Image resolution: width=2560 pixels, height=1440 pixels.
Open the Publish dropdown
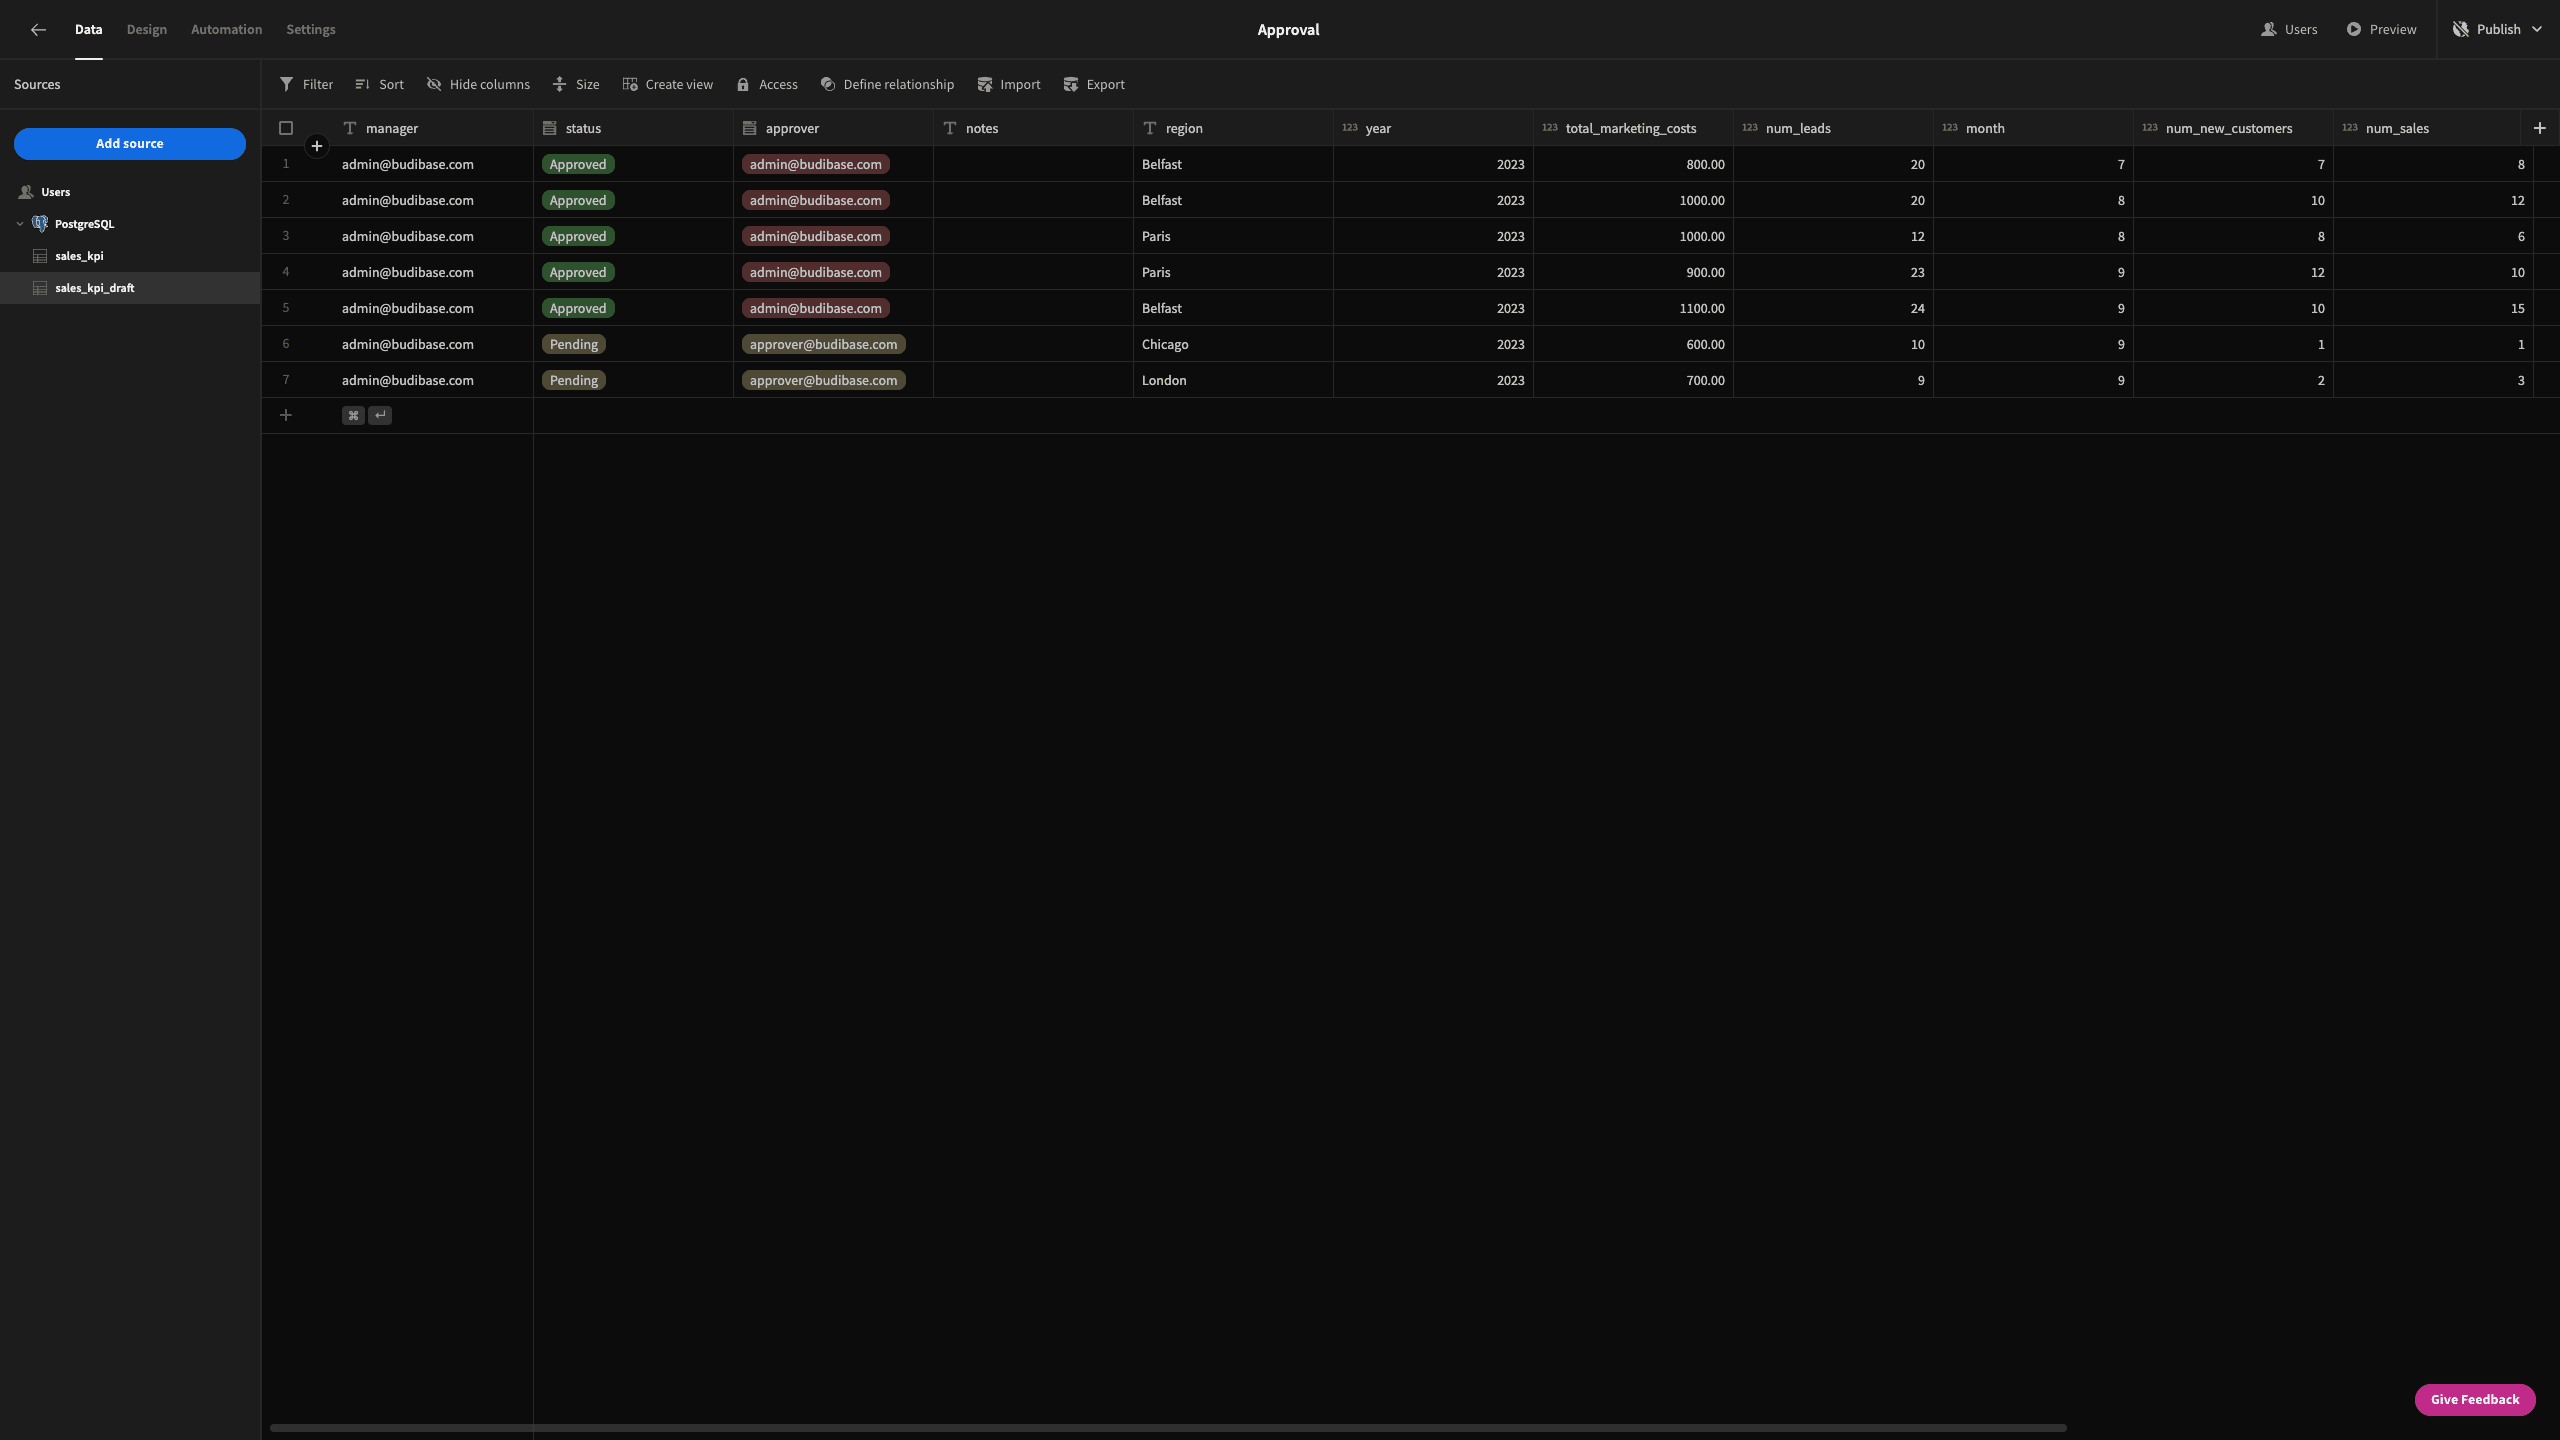(2497, 29)
